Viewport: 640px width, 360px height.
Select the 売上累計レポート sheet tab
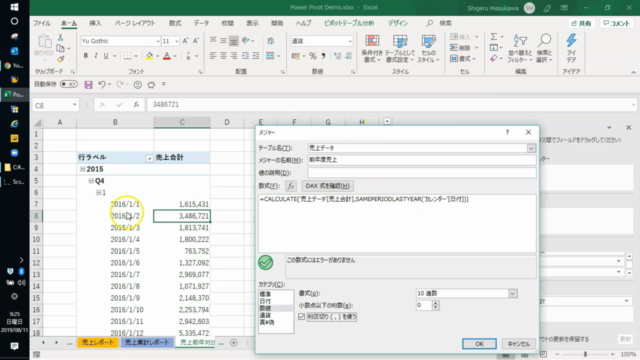[147, 342]
